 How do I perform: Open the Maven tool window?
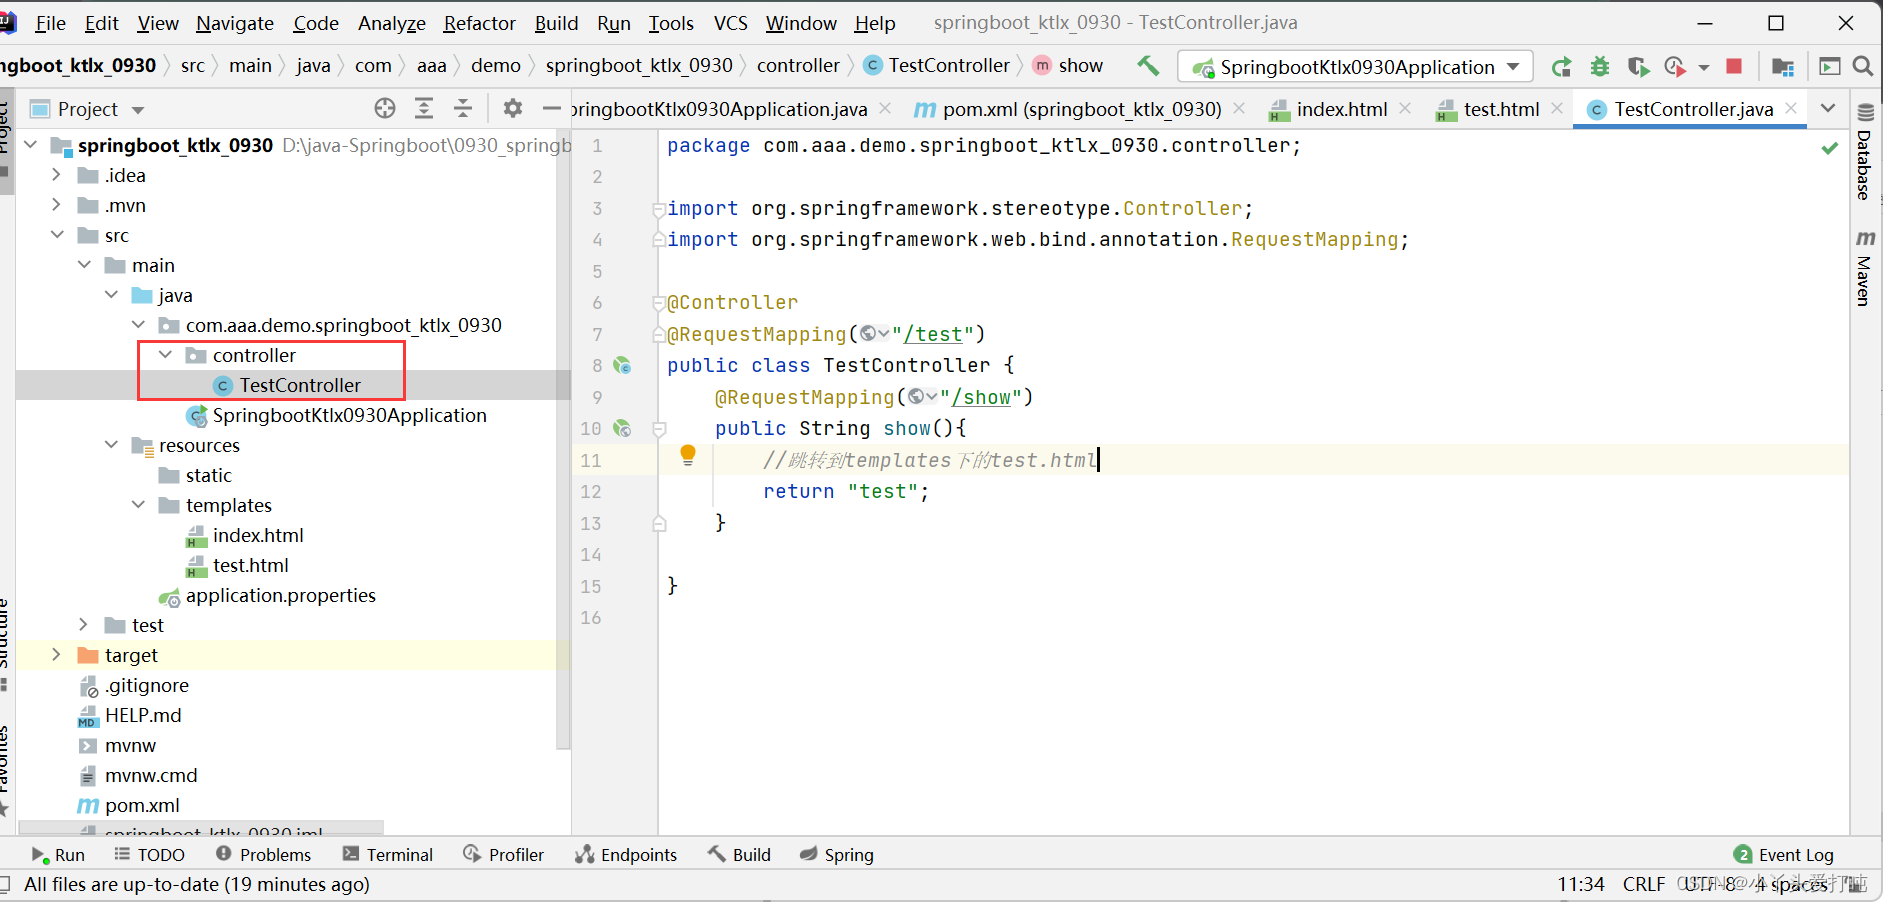[1865, 268]
